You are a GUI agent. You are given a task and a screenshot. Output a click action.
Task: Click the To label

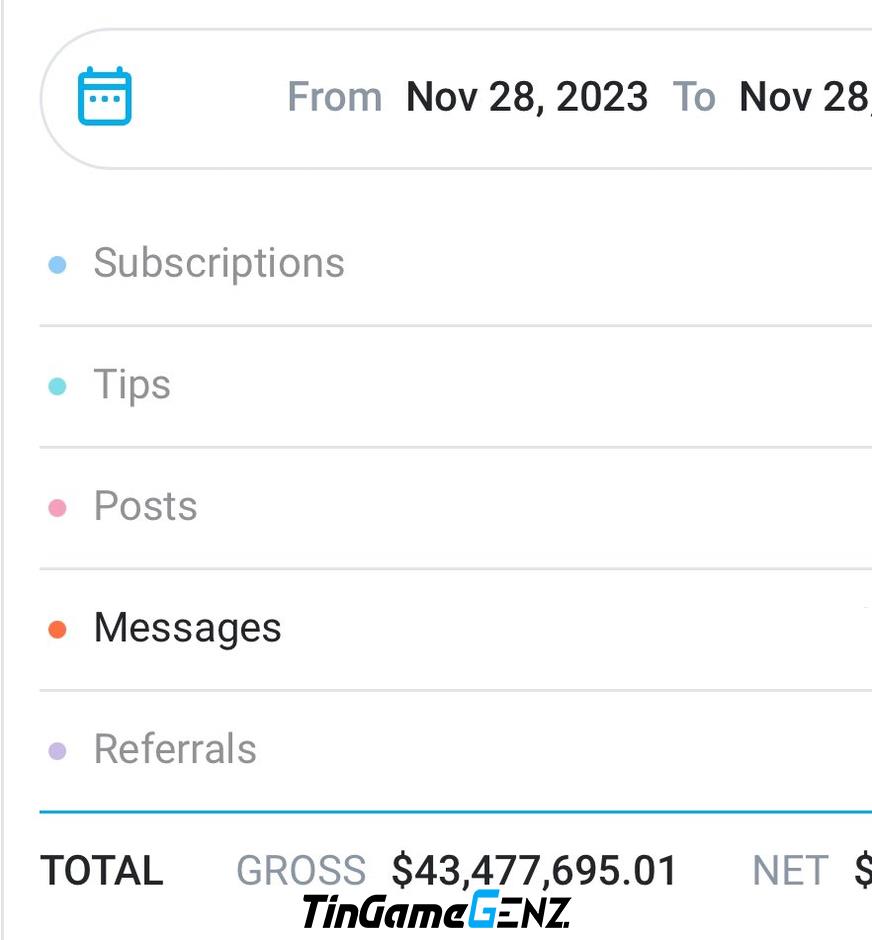point(694,97)
